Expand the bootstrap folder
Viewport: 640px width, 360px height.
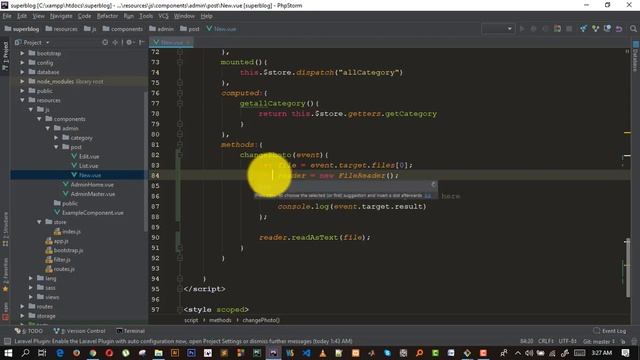click(22, 53)
